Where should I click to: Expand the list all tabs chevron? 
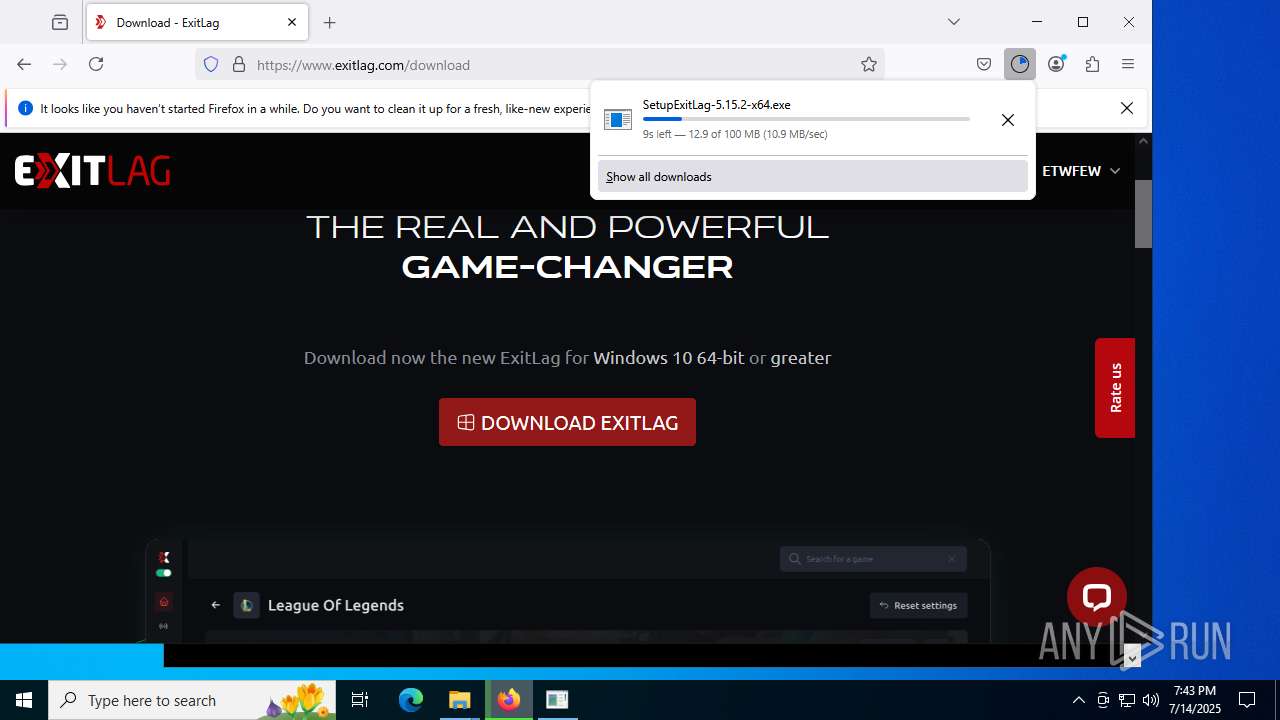point(954,22)
